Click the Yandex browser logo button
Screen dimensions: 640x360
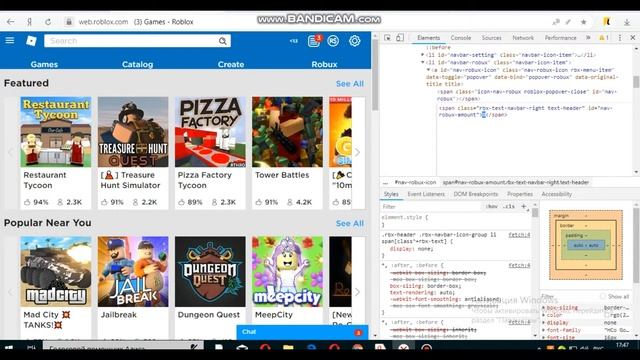pos(29,22)
